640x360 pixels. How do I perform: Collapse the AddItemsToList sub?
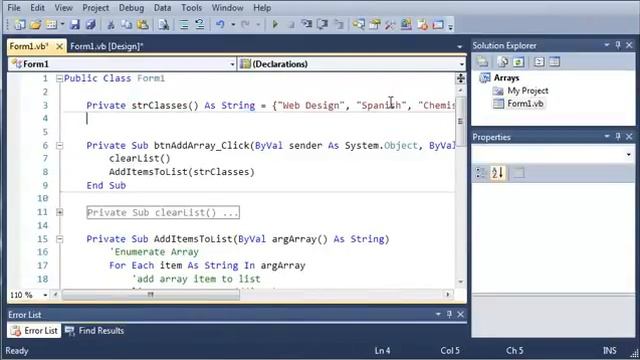[x=60, y=239]
